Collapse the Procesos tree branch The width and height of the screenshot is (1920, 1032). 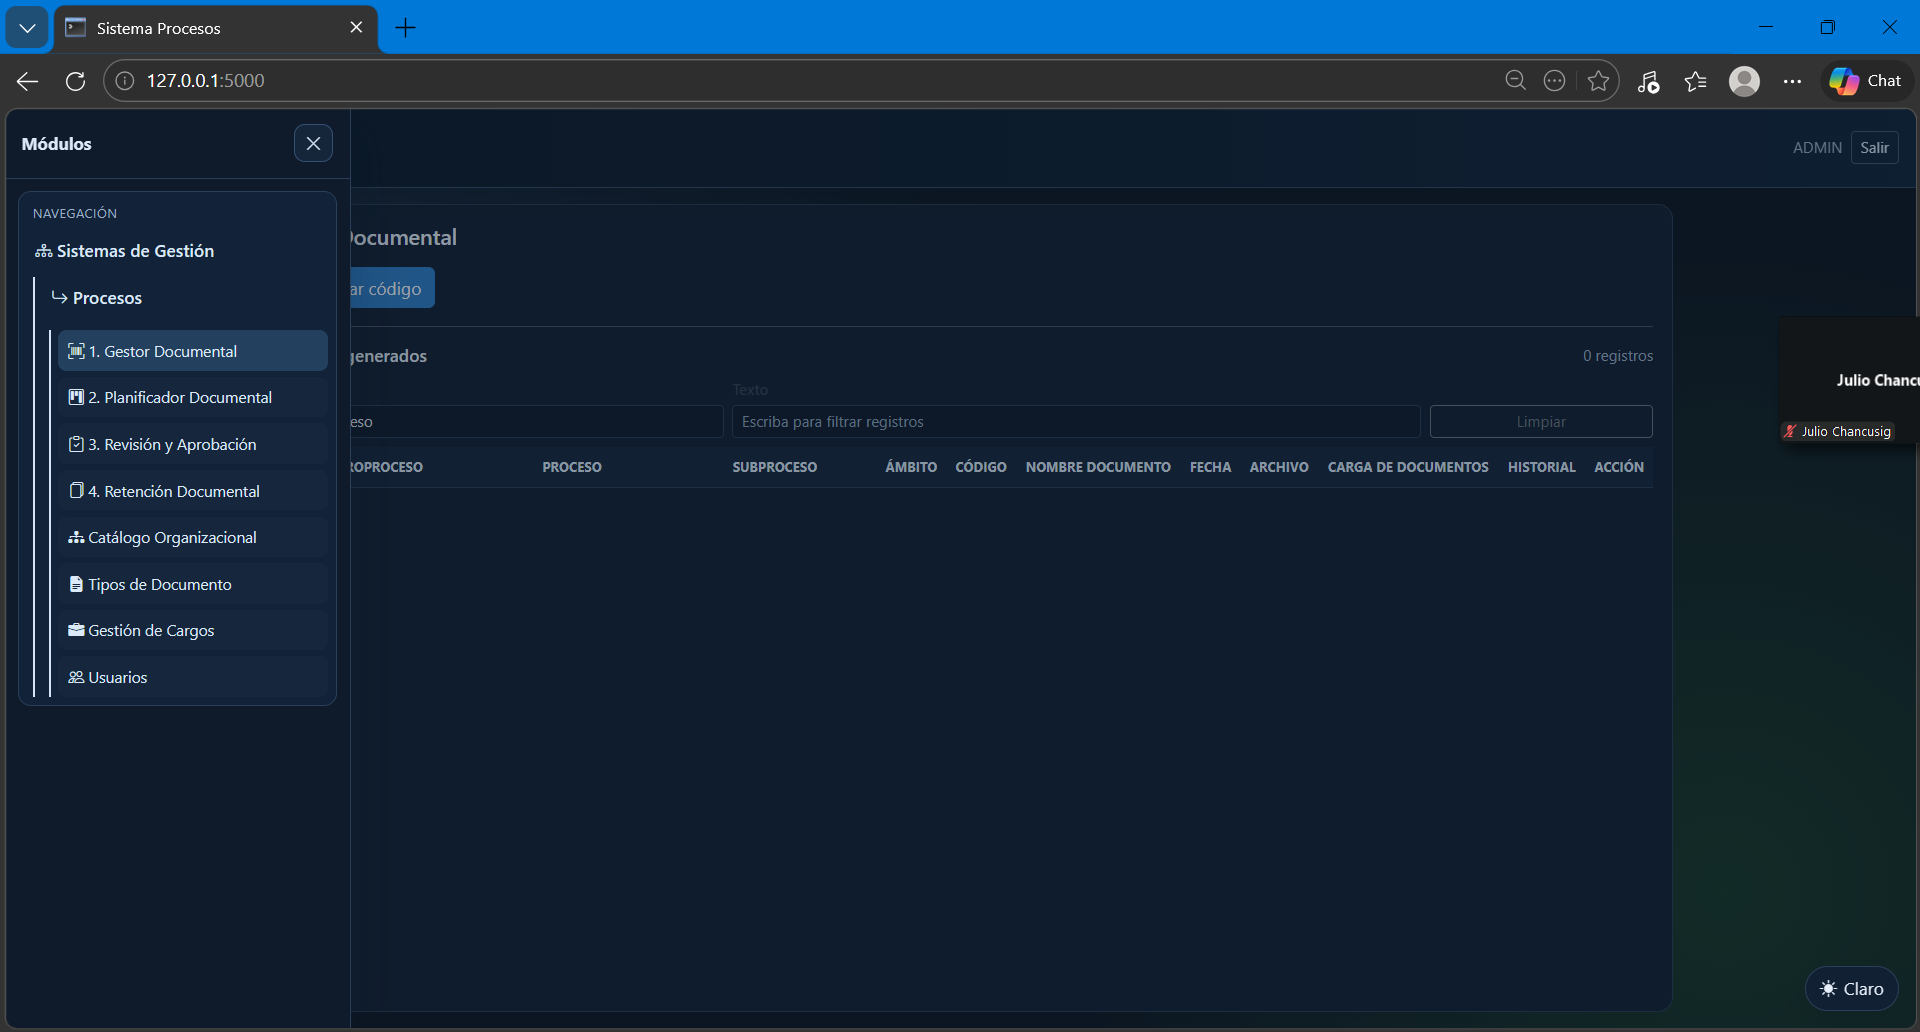pyautogui.click(x=97, y=298)
